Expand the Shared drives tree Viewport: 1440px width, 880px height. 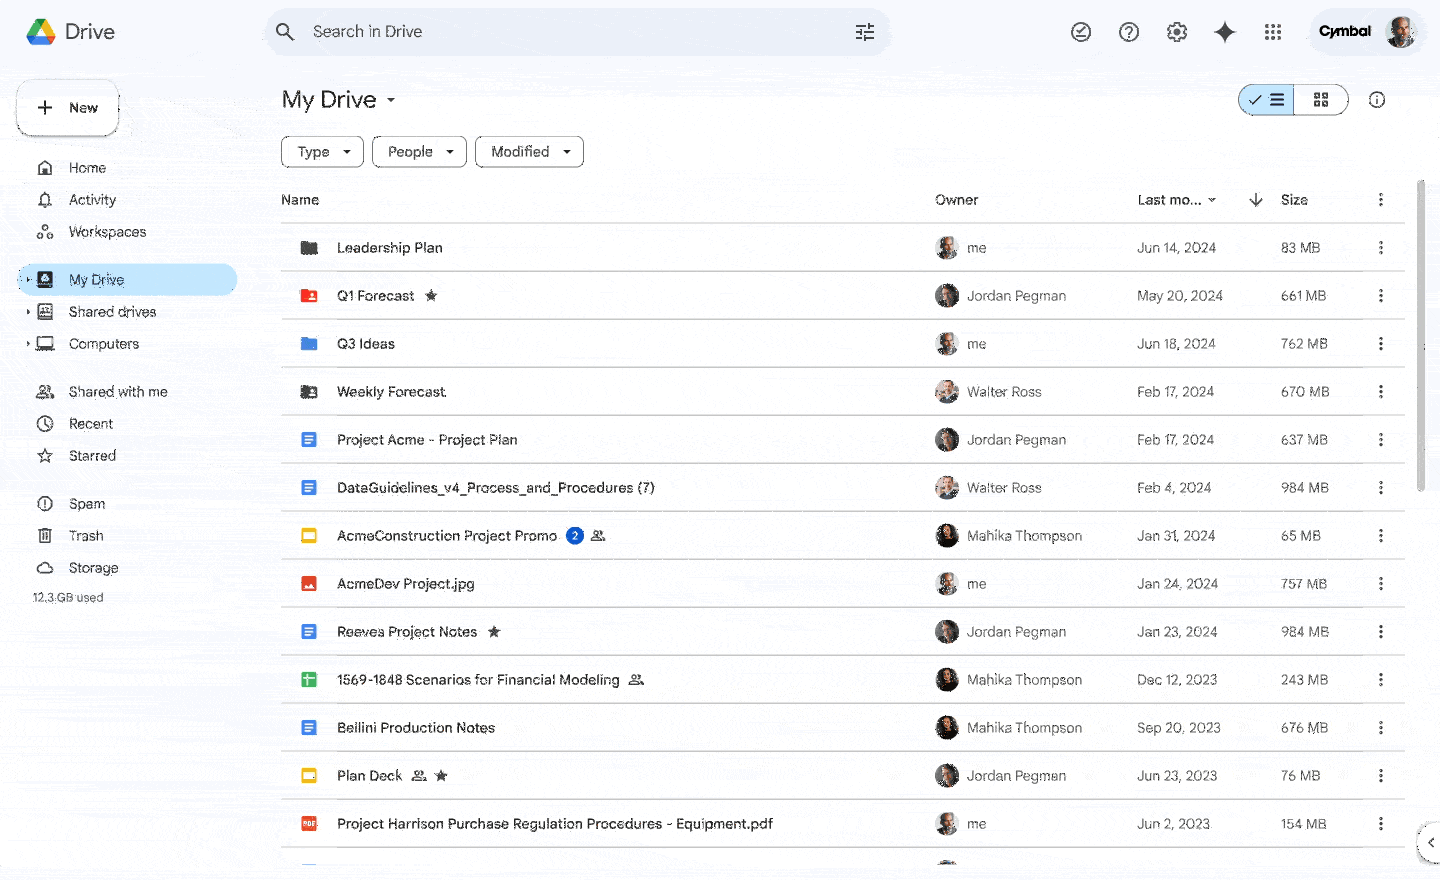click(x=28, y=312)
